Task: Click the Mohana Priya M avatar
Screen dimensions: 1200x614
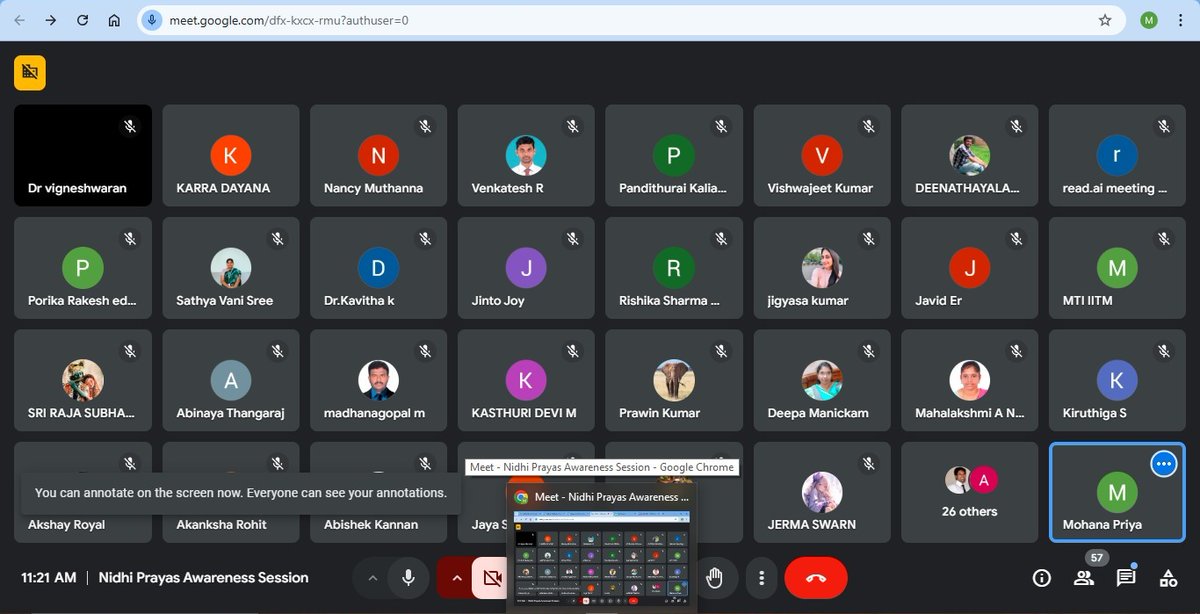Action: tap(1117, 492)
